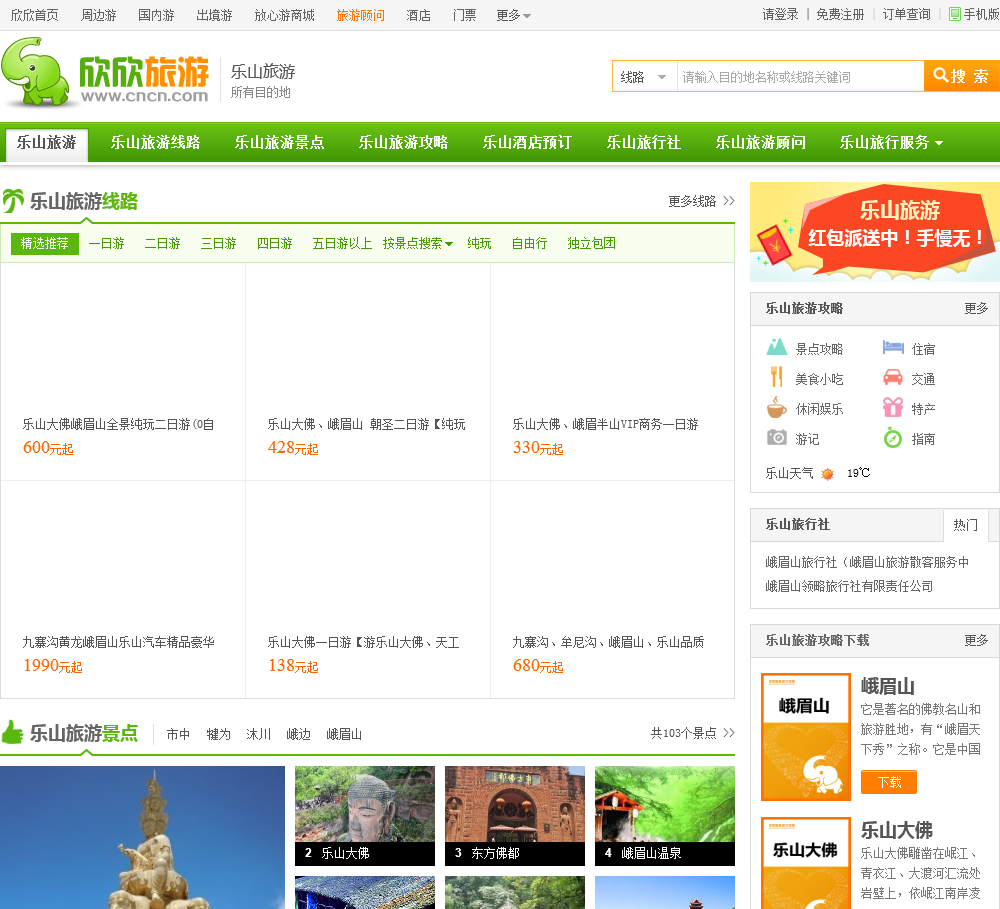Screen dimensions: 1000x909
Task: Click the 住宿 bed icon
Action: (x=893, y=348)
